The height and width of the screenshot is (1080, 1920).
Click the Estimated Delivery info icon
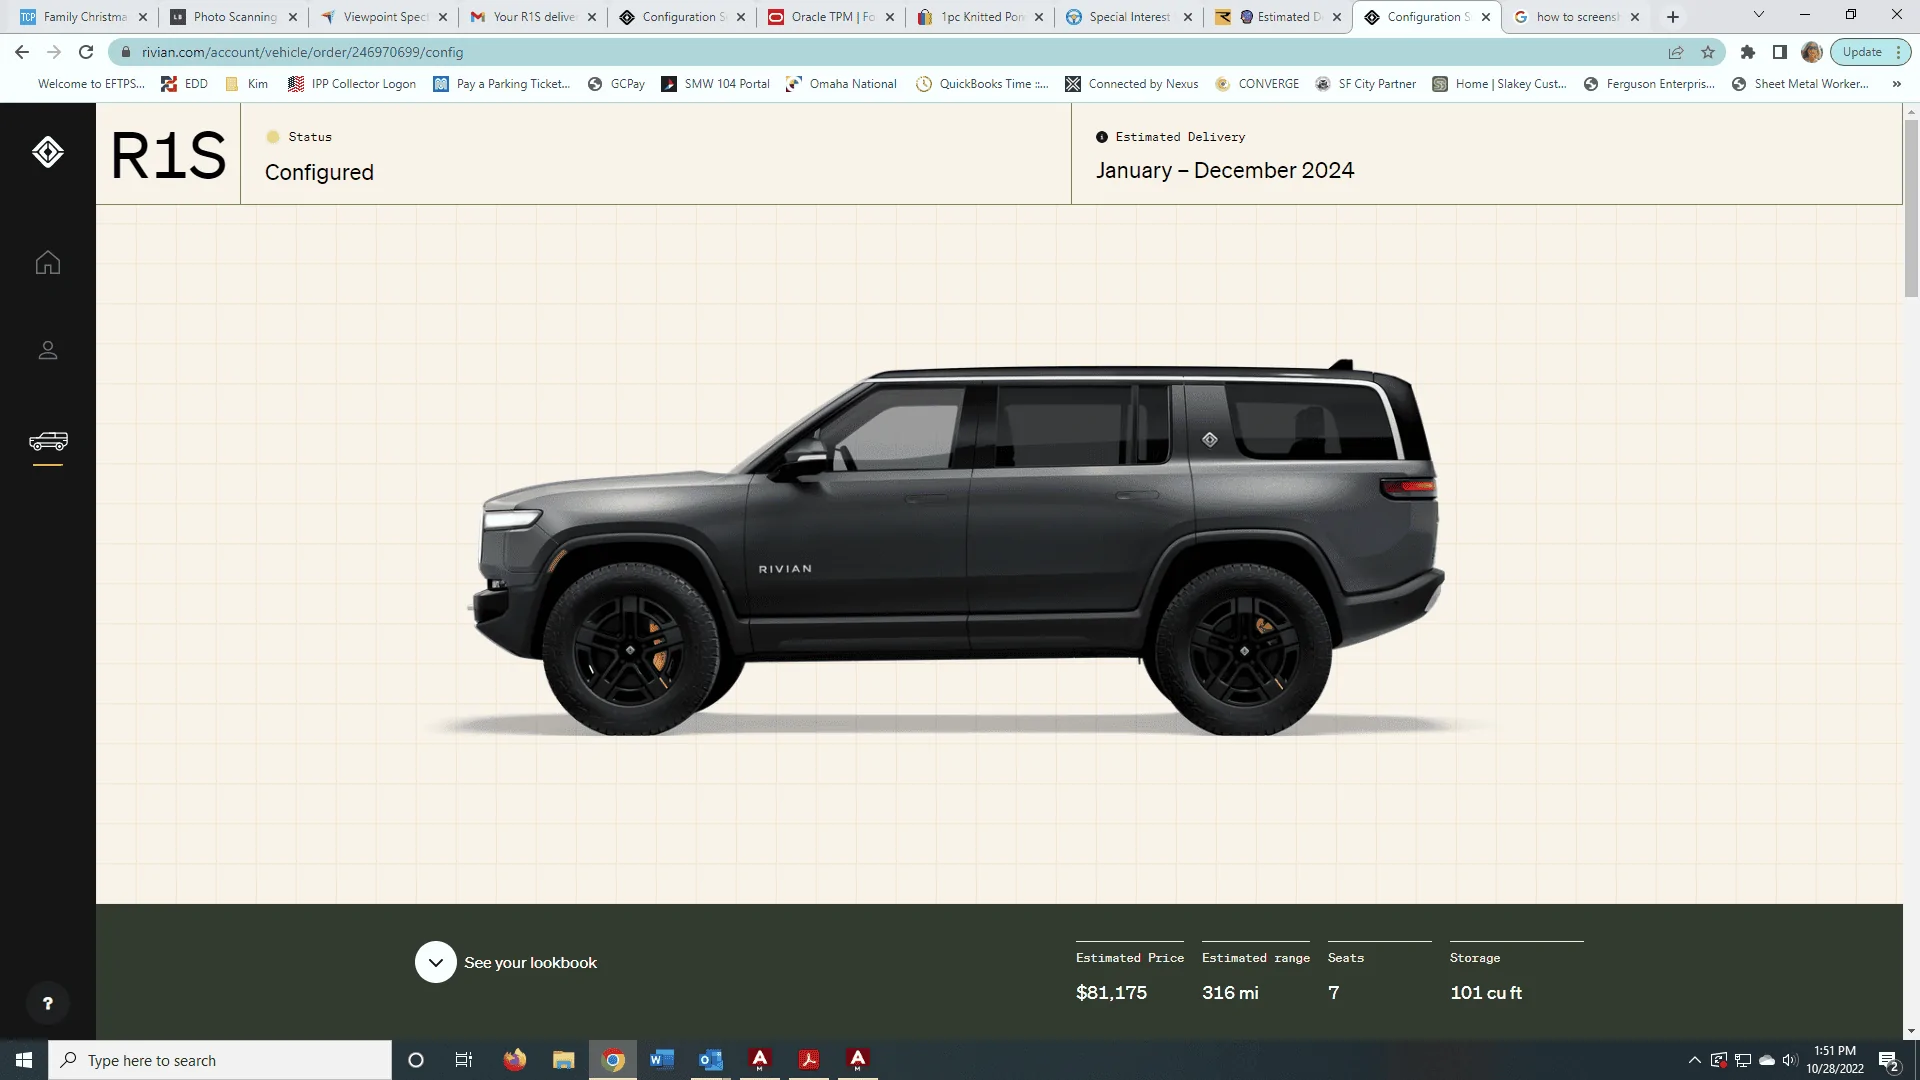tap(1102, 137)
